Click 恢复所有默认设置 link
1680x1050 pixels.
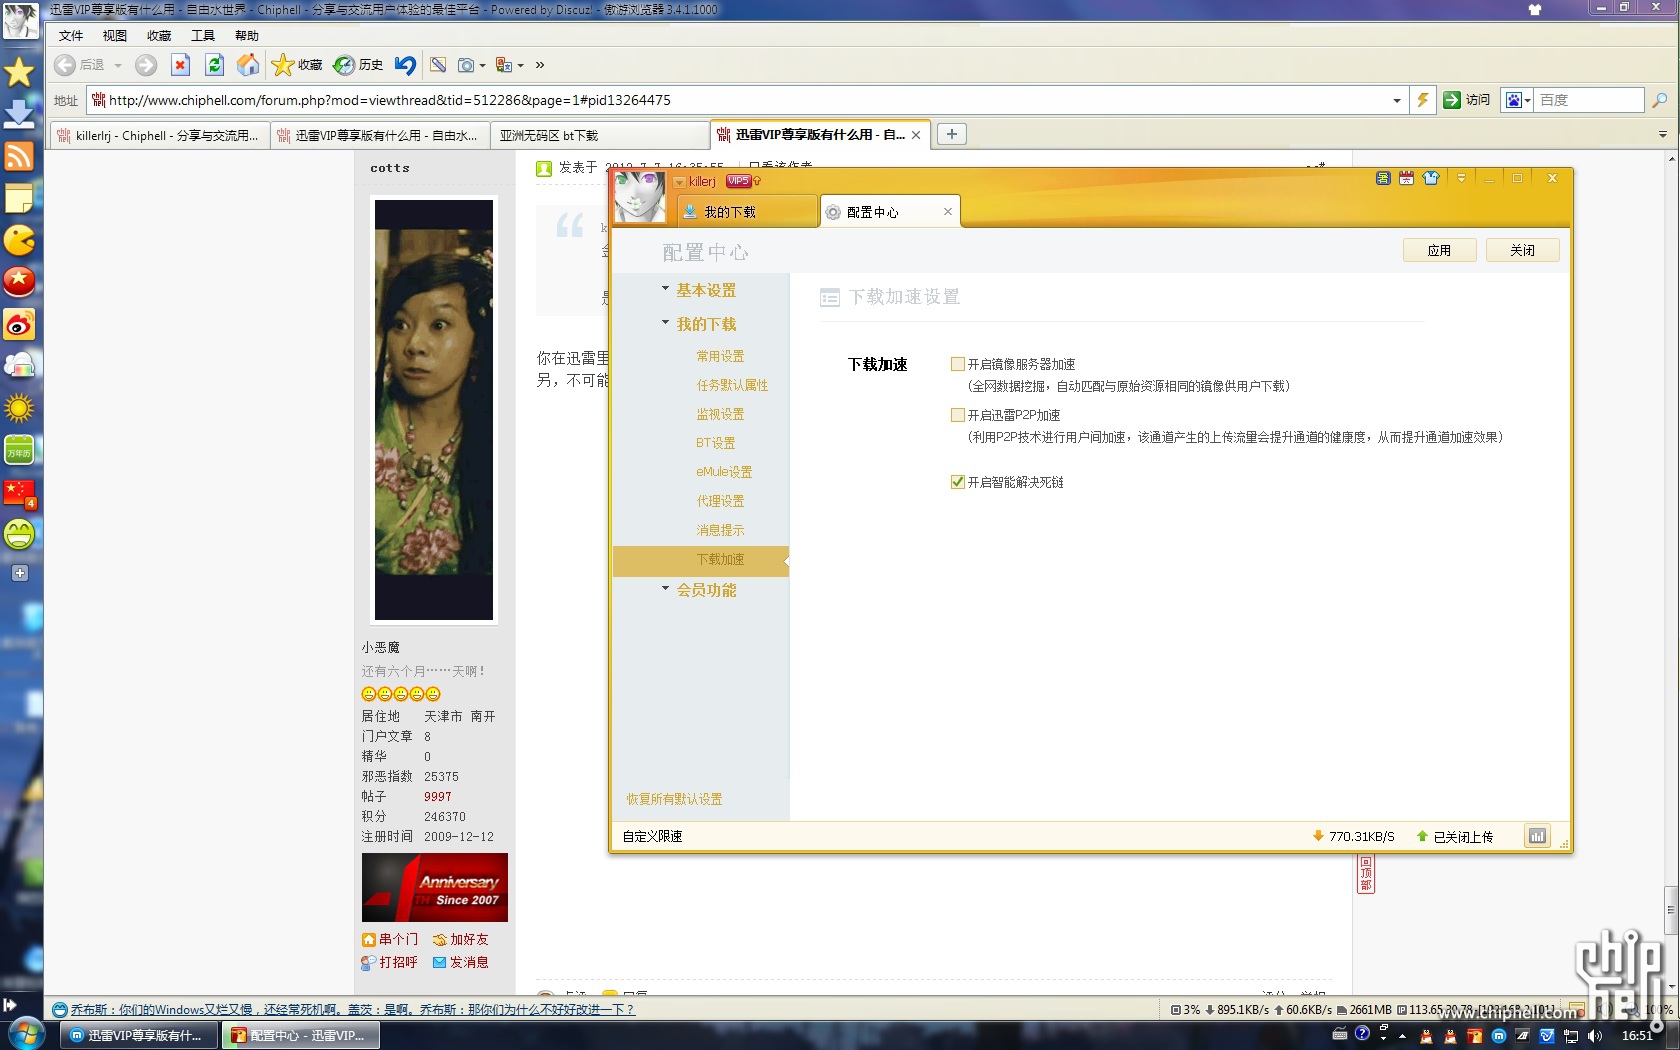pos(674,799)
